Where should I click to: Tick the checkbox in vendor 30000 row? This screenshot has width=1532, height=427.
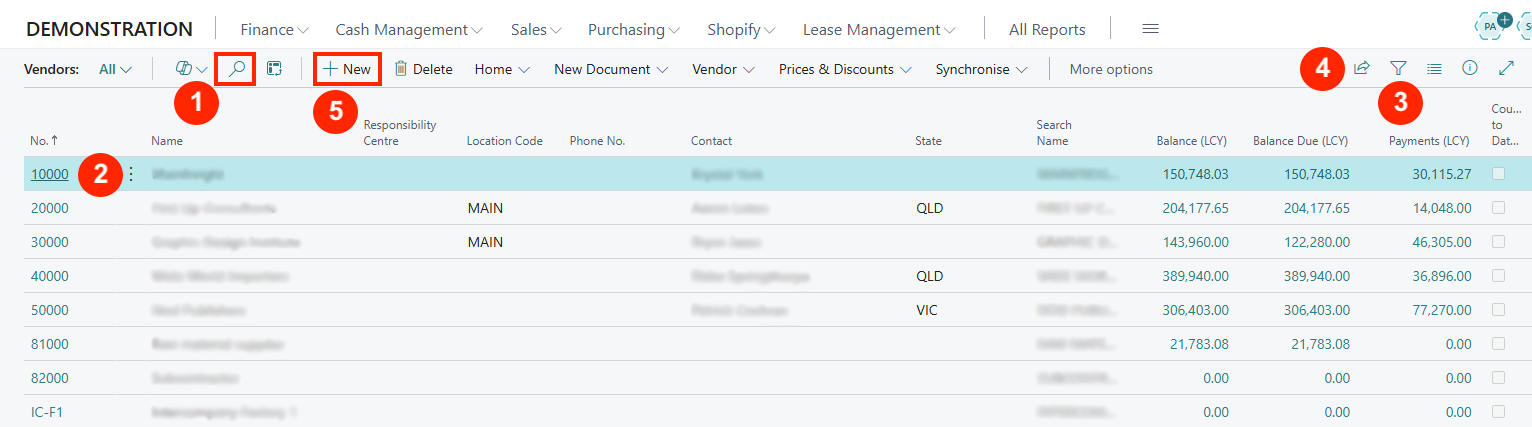pos(1498,242)
